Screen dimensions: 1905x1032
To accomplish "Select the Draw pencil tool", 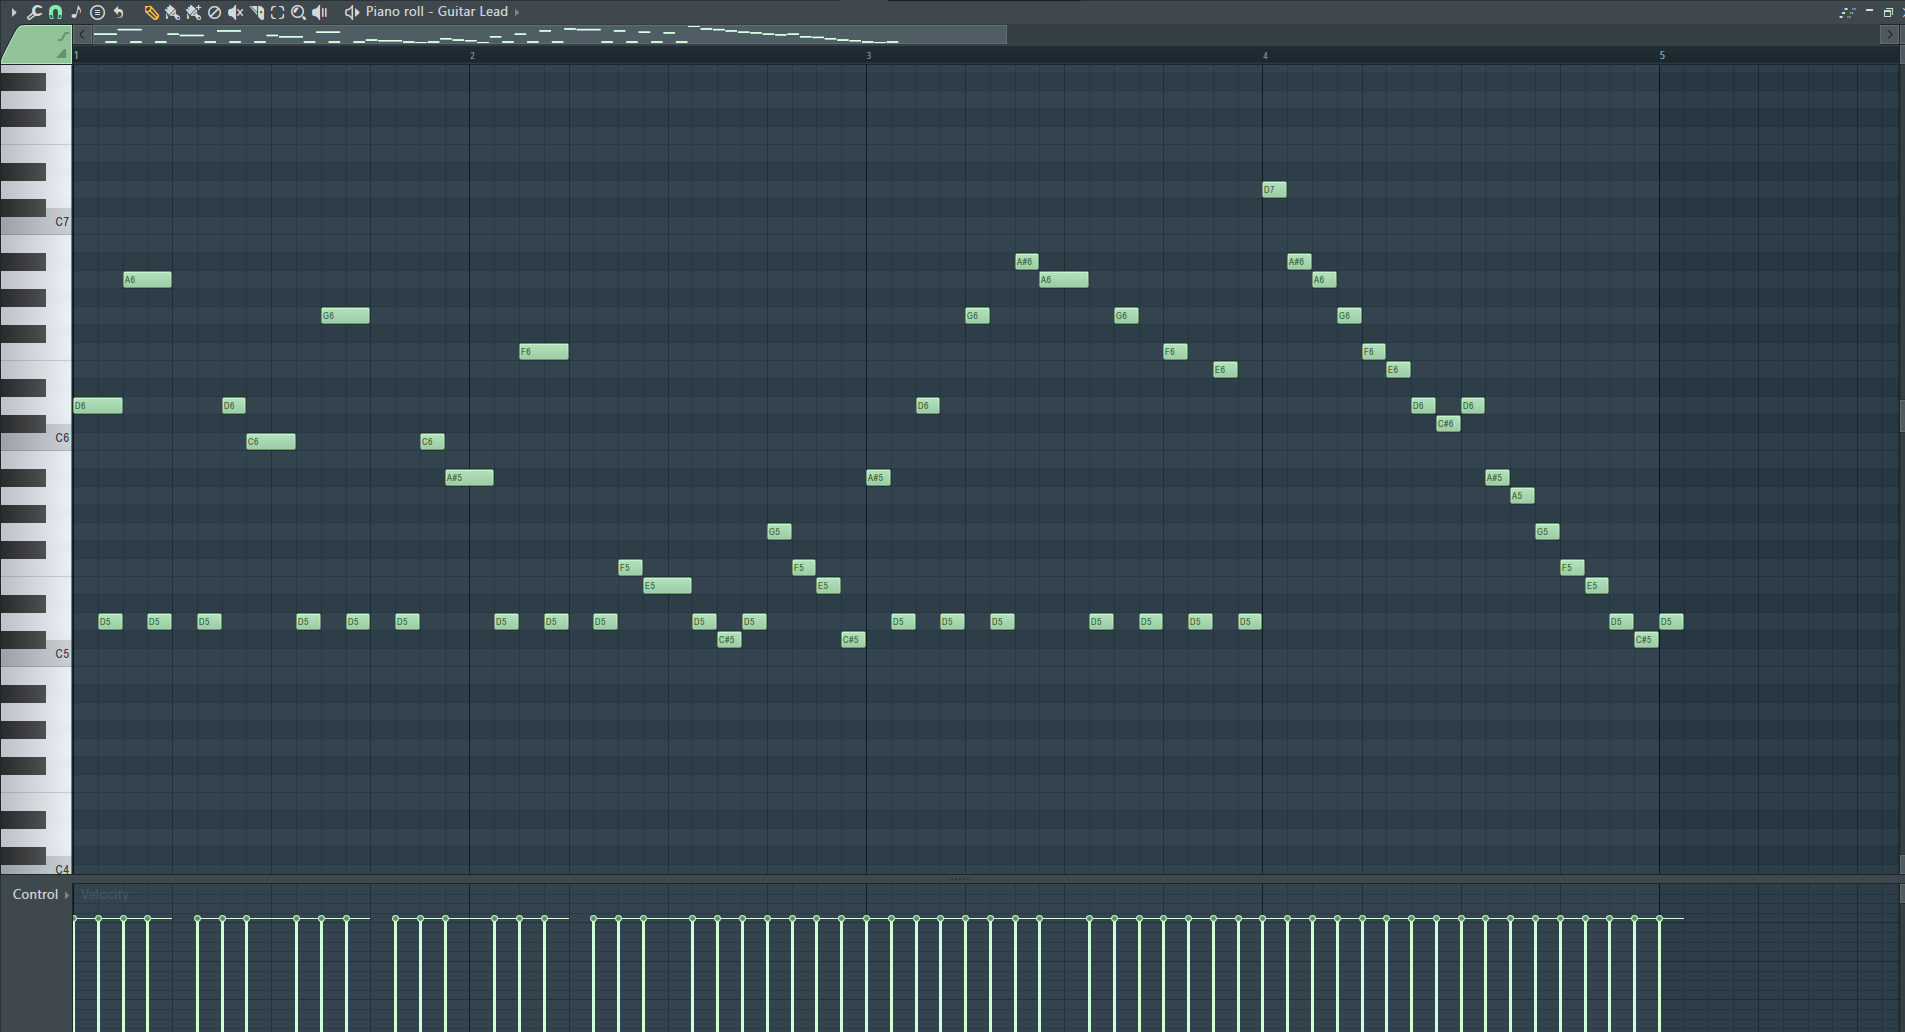I will [x=151, y=12].
